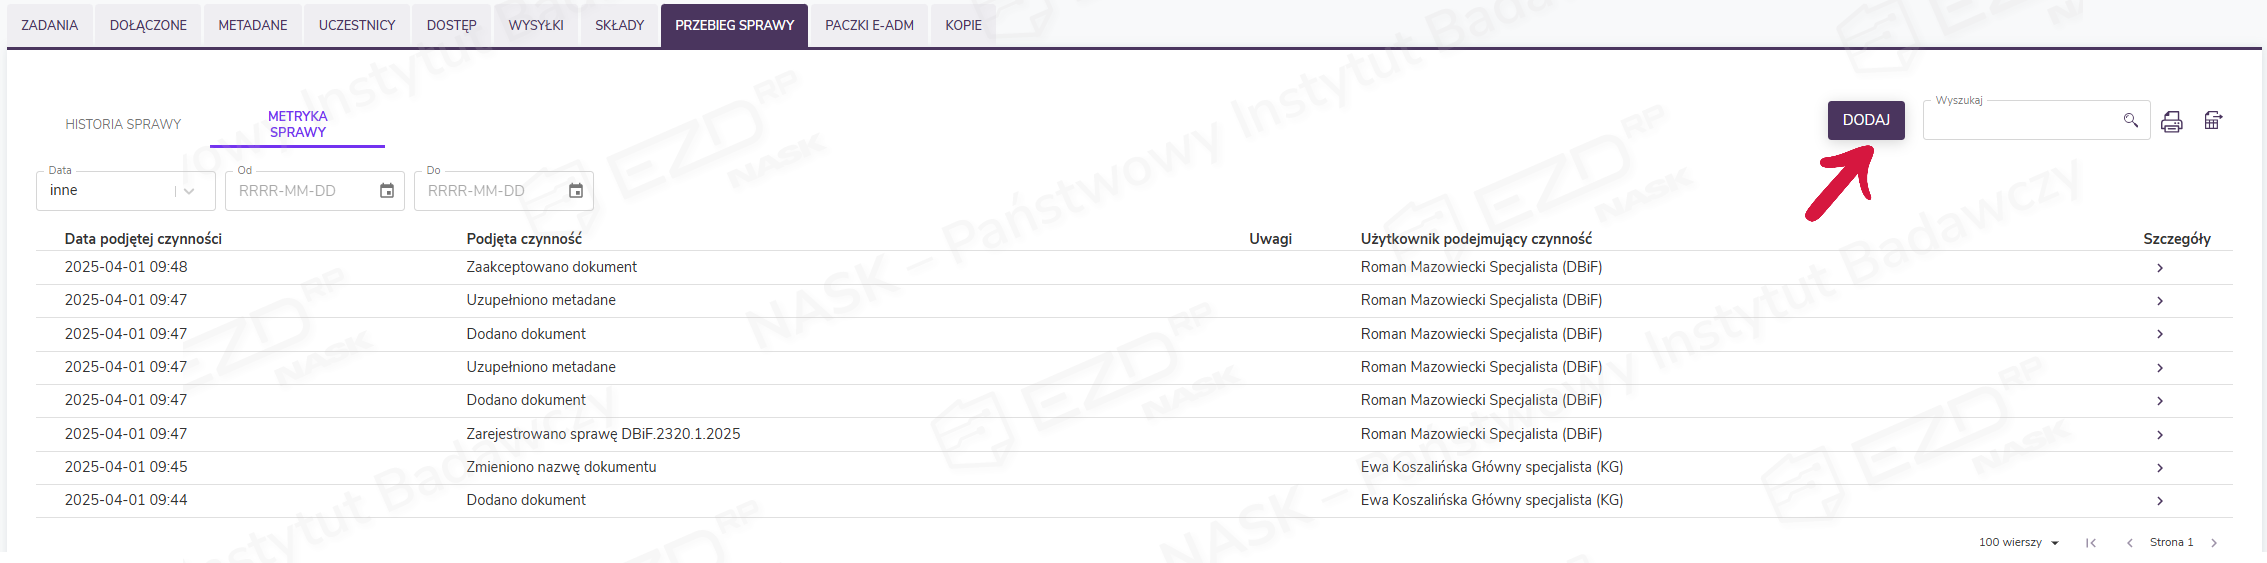The height and width of the screenshot is (563, 2267).
Task: Click the Wyszukaj search field
Action: click(2020, 121)
